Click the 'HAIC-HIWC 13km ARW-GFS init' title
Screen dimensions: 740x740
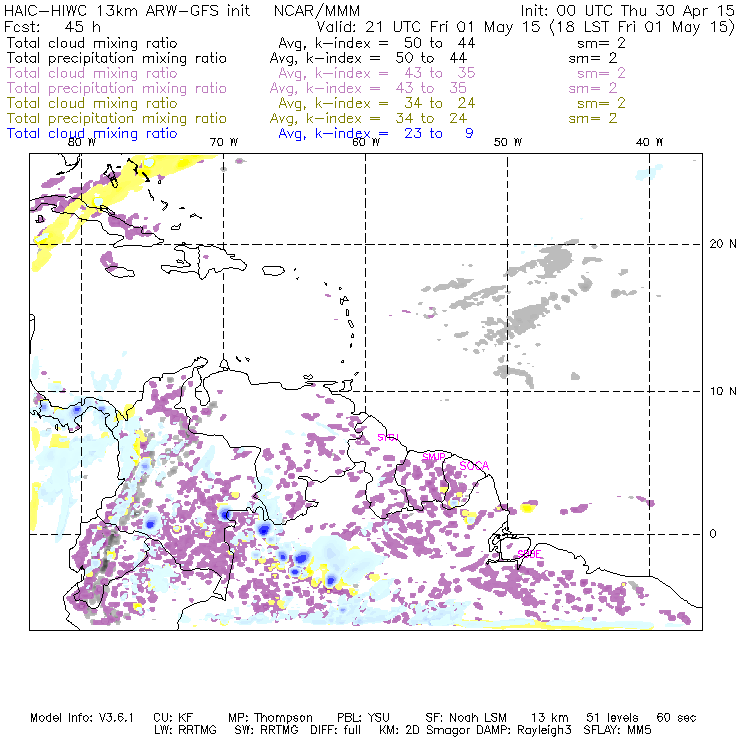(127, 10)
